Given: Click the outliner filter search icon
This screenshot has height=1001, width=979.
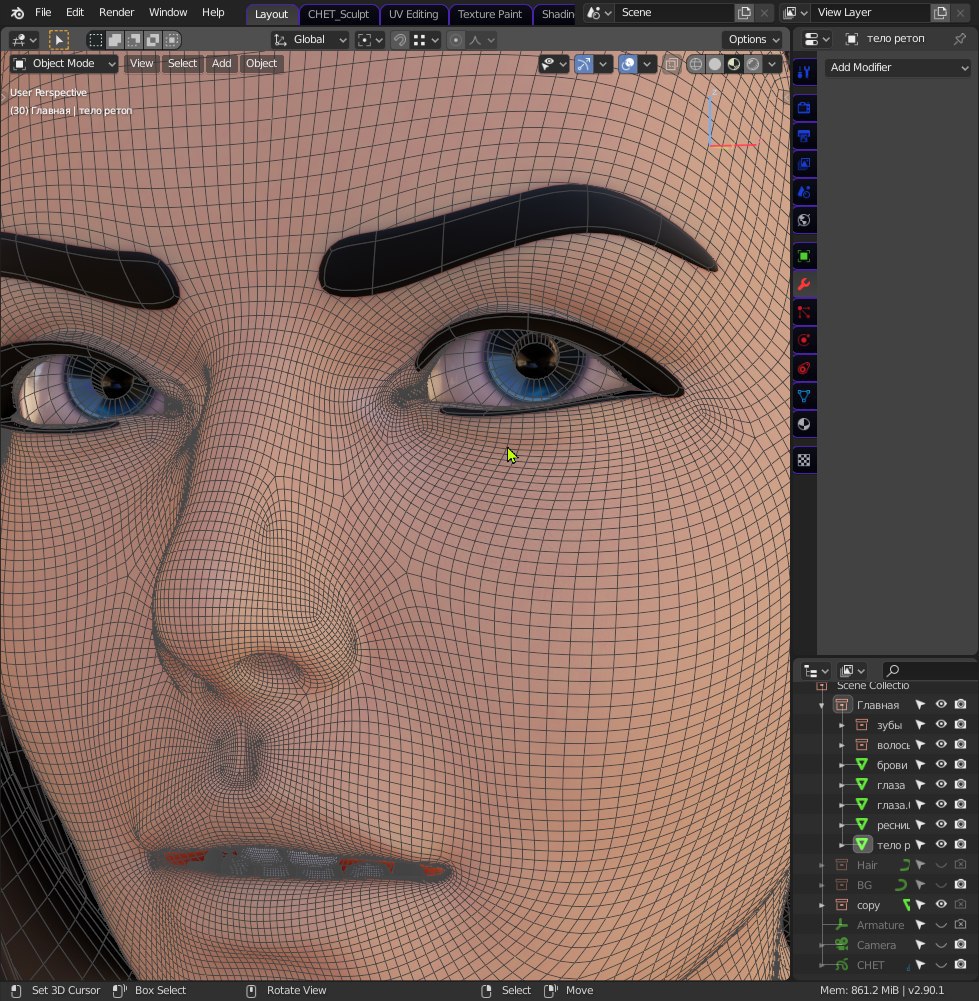Looking at the screenshot, I should point(893,670).
